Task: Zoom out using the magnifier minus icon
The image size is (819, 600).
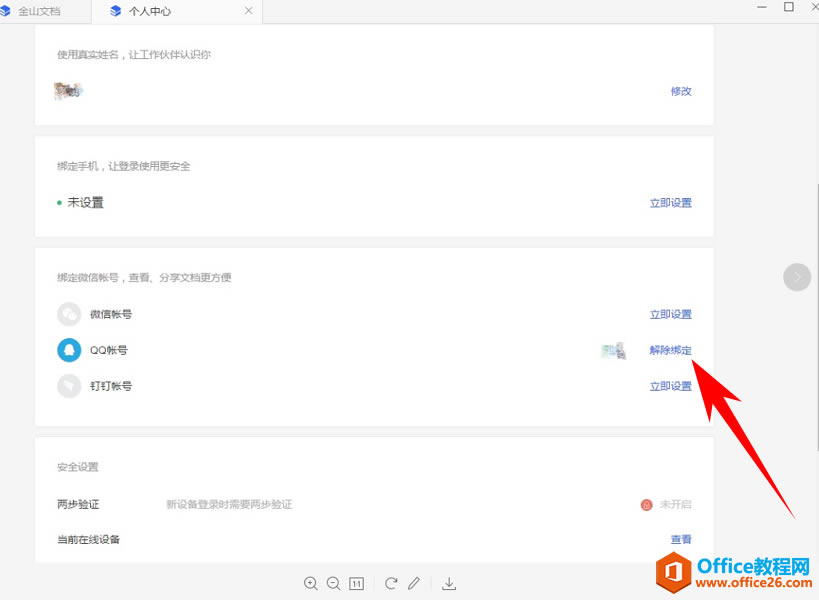Action: coord(333,583)
